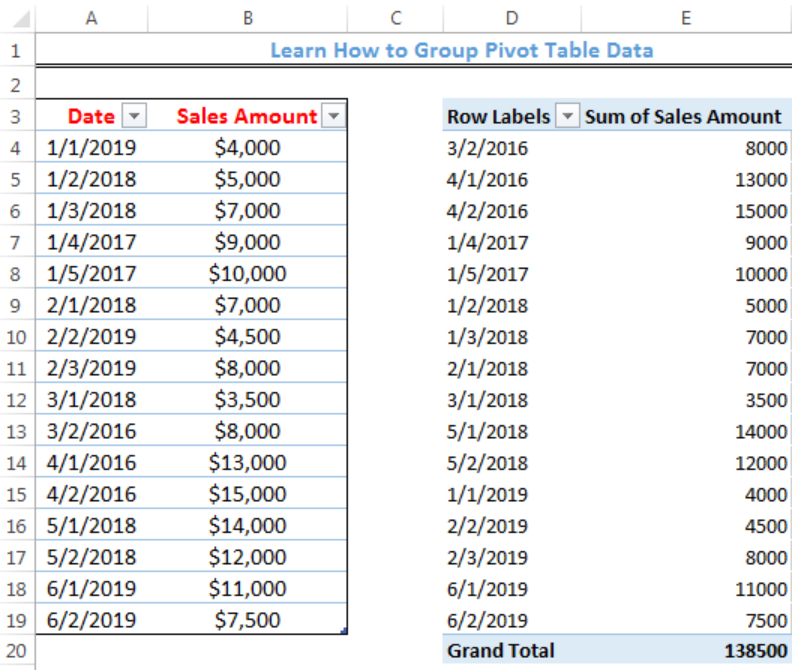Open the Date column filter dropdown
Viewport: 801px width, 670px height.
[x=134, y=116]
